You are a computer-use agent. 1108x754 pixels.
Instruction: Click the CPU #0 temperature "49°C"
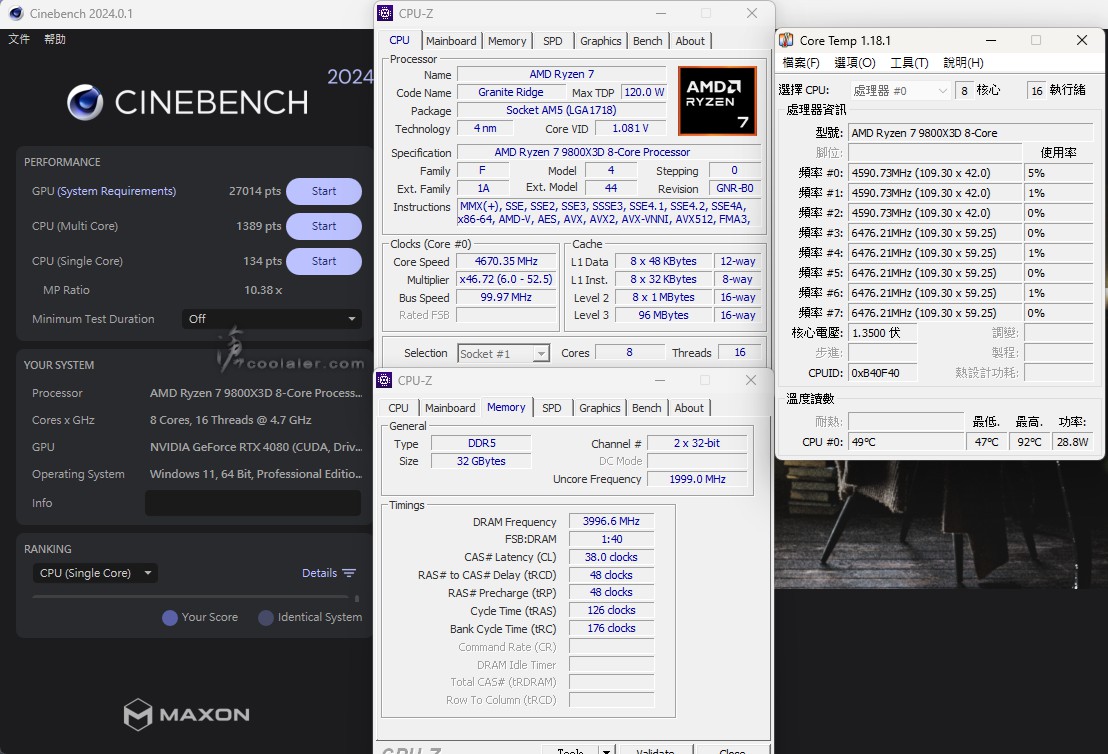[906, 442]
